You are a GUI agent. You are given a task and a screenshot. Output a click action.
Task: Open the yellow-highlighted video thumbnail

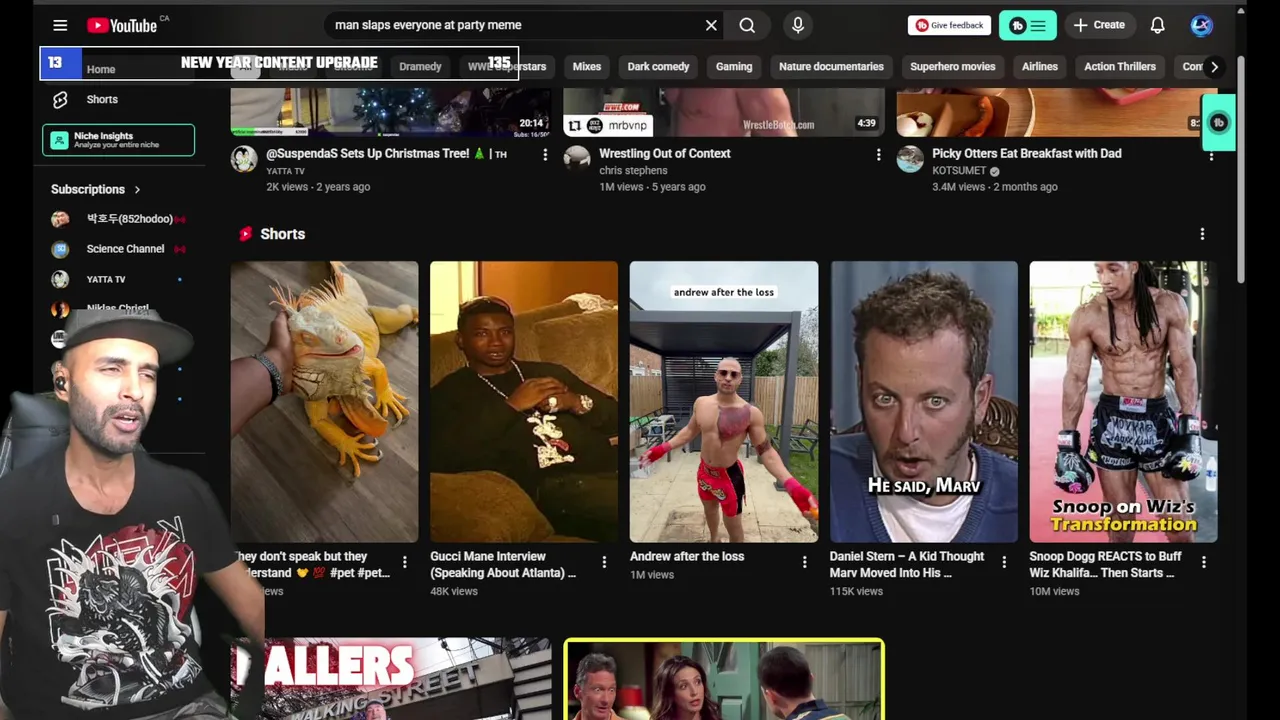point(724,680)
